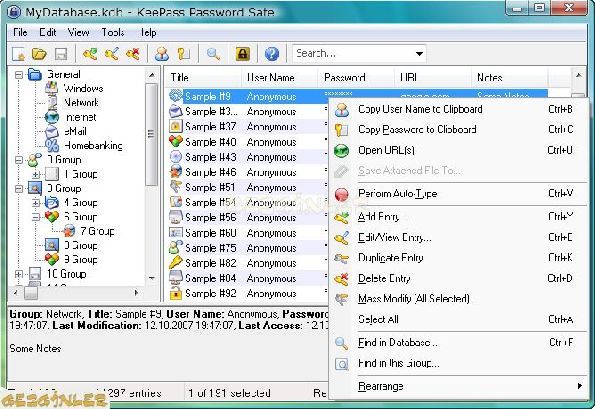Image resolution: width=595 pixels, height=409 pixels.
Task: Select the Sample #40 entry row
Action: 247,142
